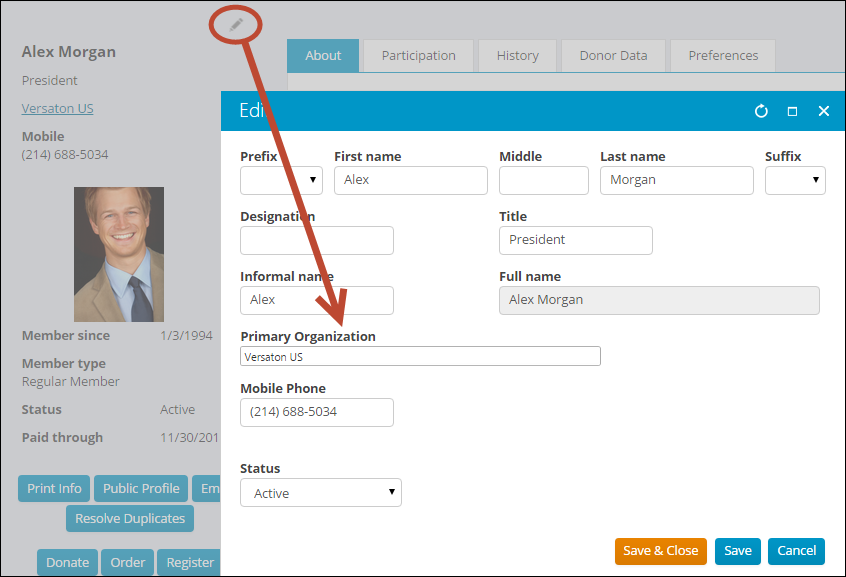The height and width of the screenshot is (577, 846).
Task: Maximize the Edit dialog window
Action: click(x=792, y=111)
